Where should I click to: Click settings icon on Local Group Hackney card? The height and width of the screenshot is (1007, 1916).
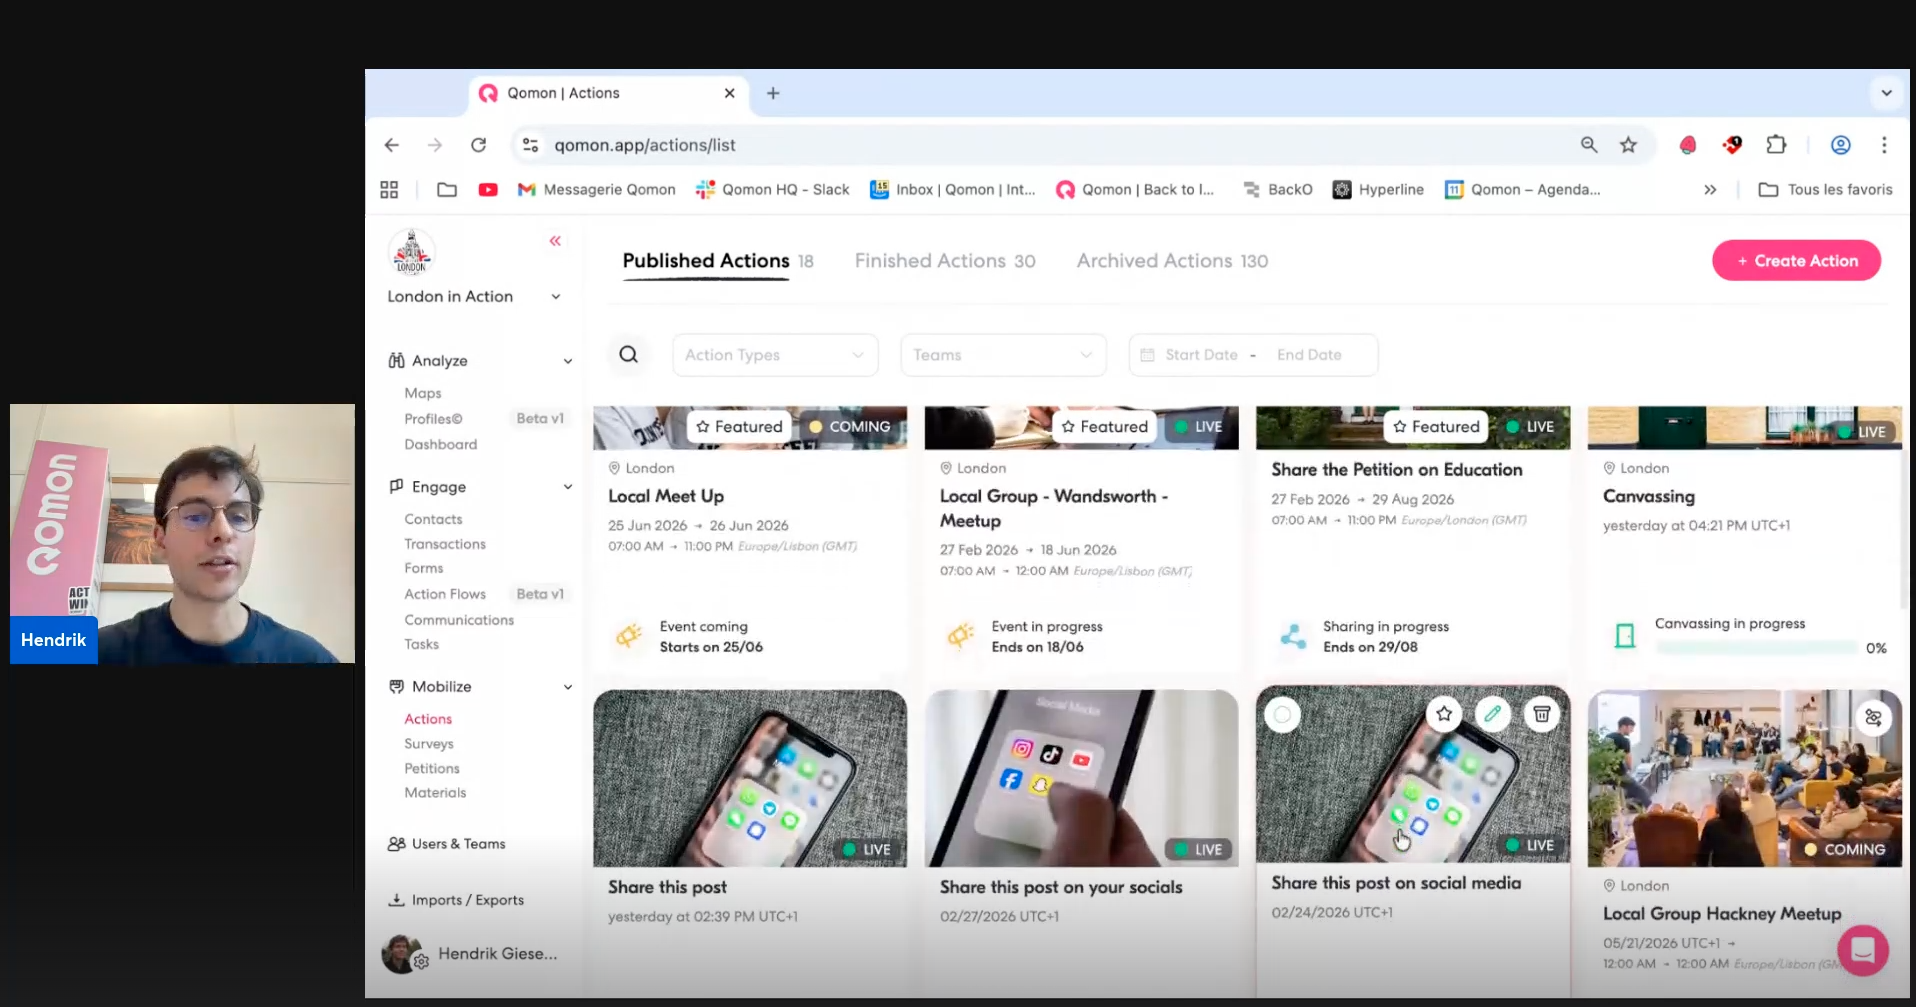pyautogui.click(x=1873, y=718)
